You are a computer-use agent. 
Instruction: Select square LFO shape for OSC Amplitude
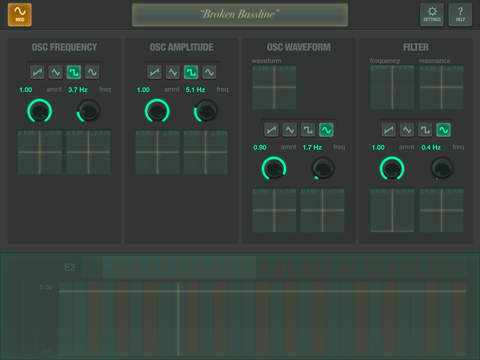pos(191,72)
